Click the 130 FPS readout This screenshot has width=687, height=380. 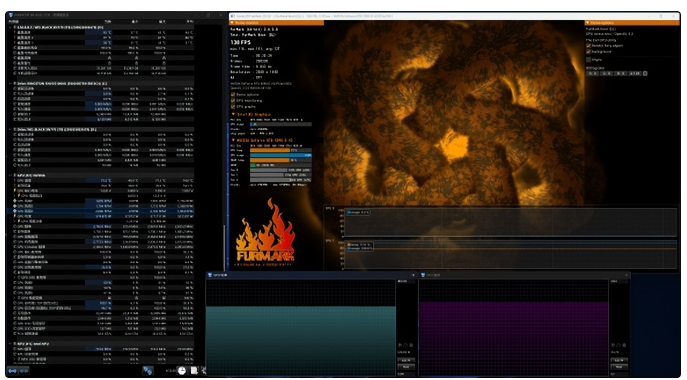pos(241,43)
